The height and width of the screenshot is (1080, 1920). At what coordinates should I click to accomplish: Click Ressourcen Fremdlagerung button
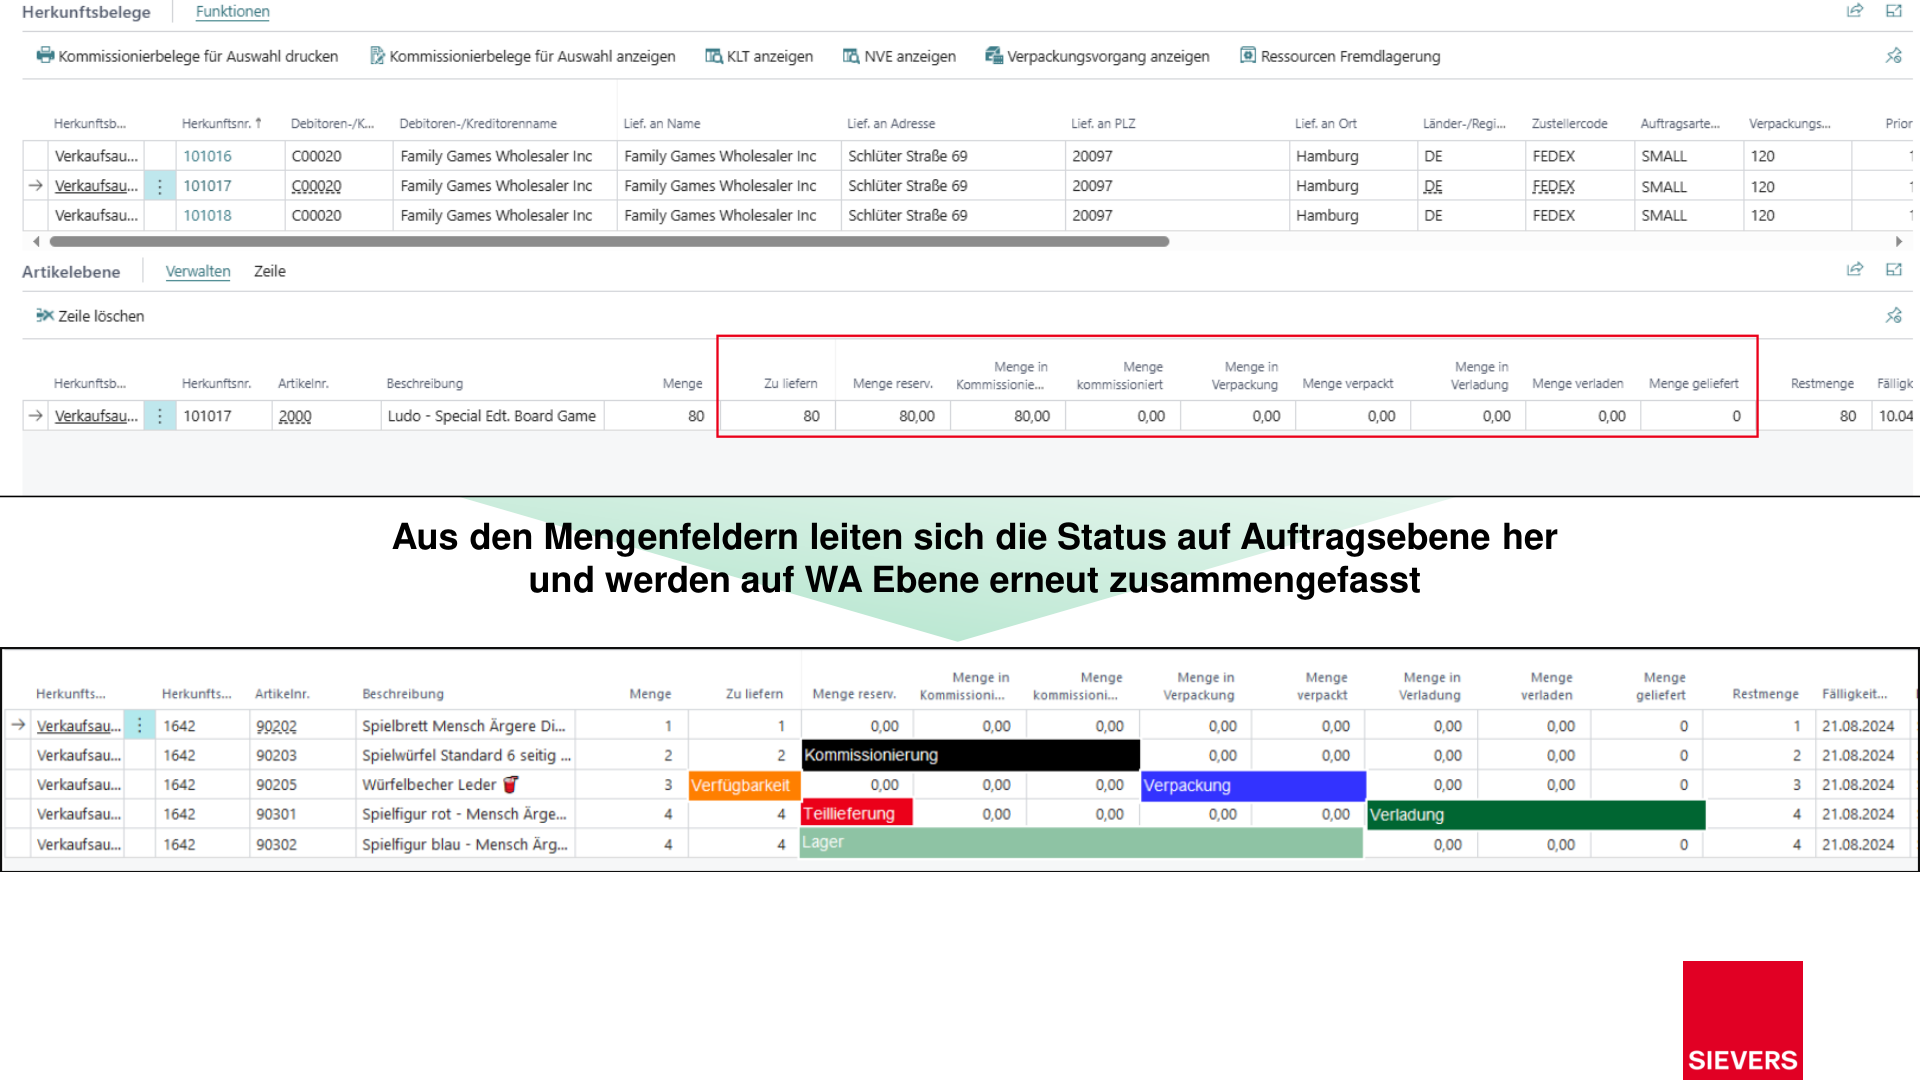(1340, 56)
